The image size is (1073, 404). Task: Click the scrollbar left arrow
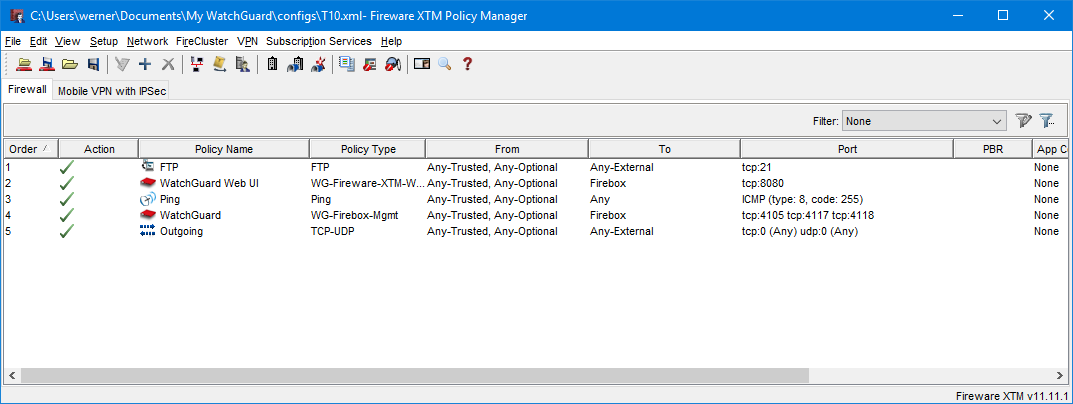pyautogui.click(x=12, y=375)
